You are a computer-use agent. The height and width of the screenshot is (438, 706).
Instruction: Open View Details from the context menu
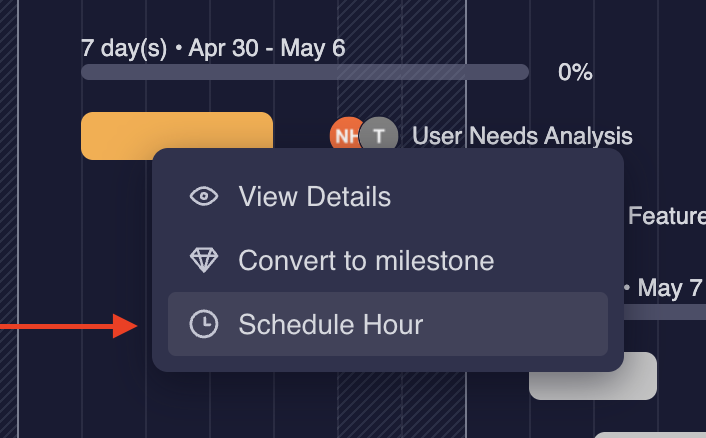click(x=314, y=197)
